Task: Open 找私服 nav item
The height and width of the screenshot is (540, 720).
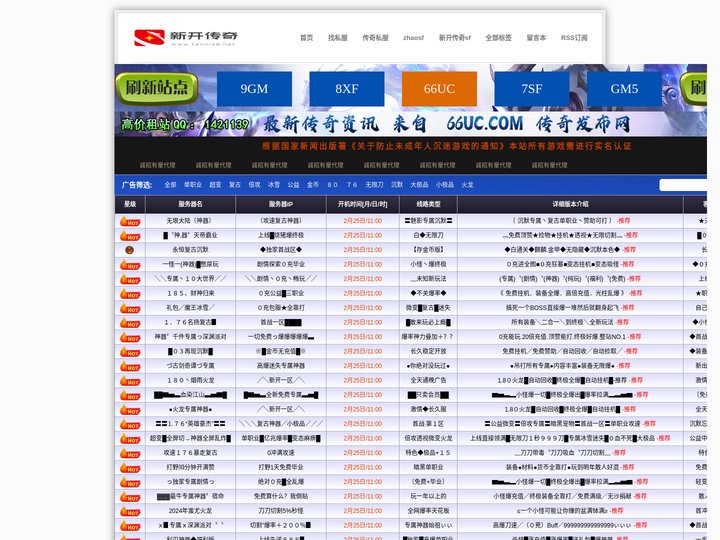Action: click(x=338, y=38)
